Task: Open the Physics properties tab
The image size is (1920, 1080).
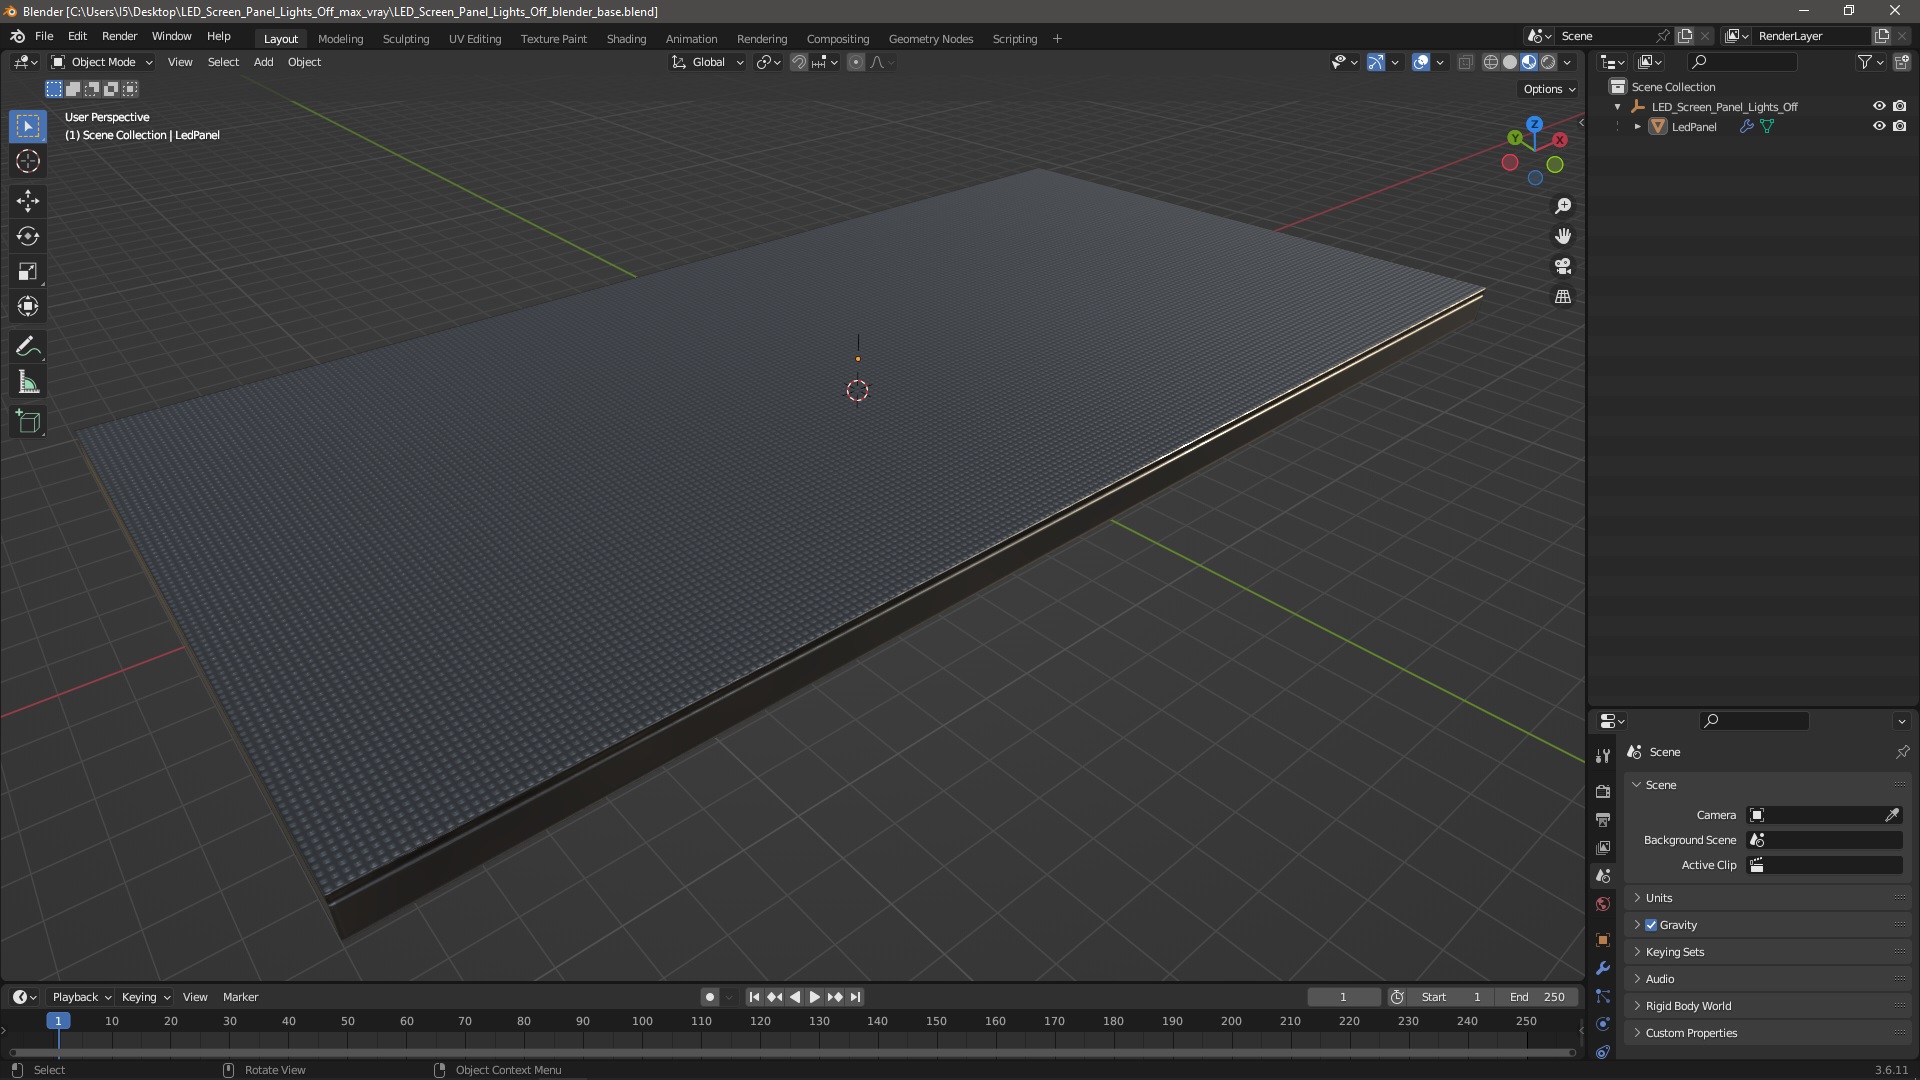Action: [1603, 1024]
